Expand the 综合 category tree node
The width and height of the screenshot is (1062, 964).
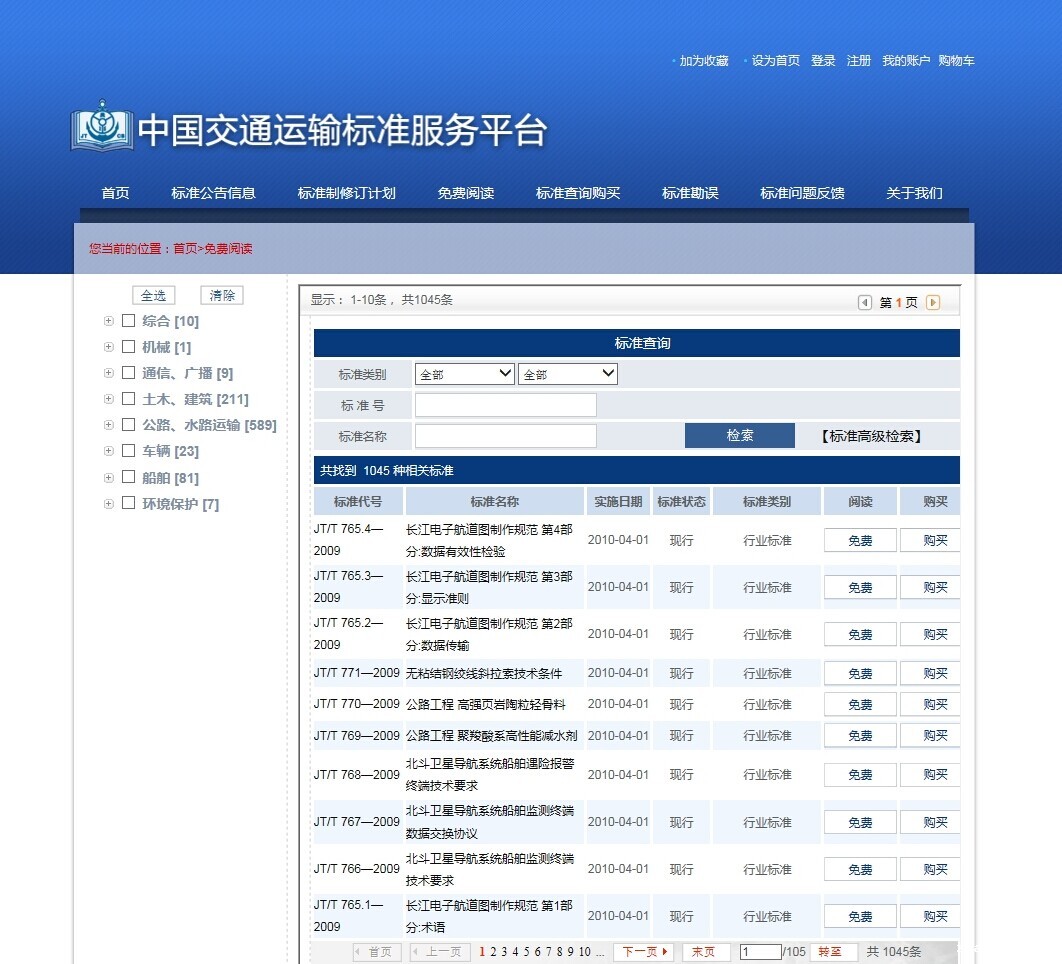coord(109,321)
